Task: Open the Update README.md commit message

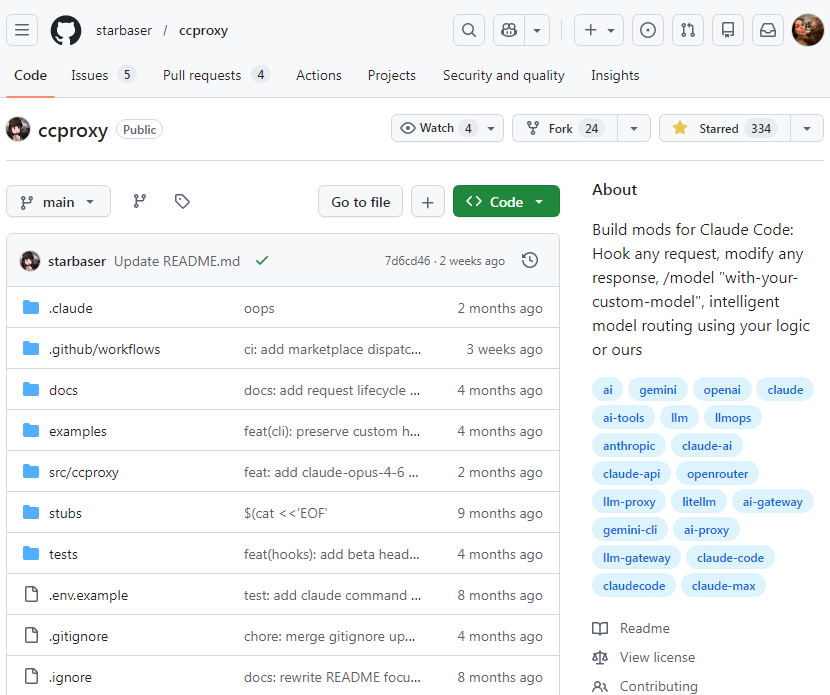Action: [177, 261]
